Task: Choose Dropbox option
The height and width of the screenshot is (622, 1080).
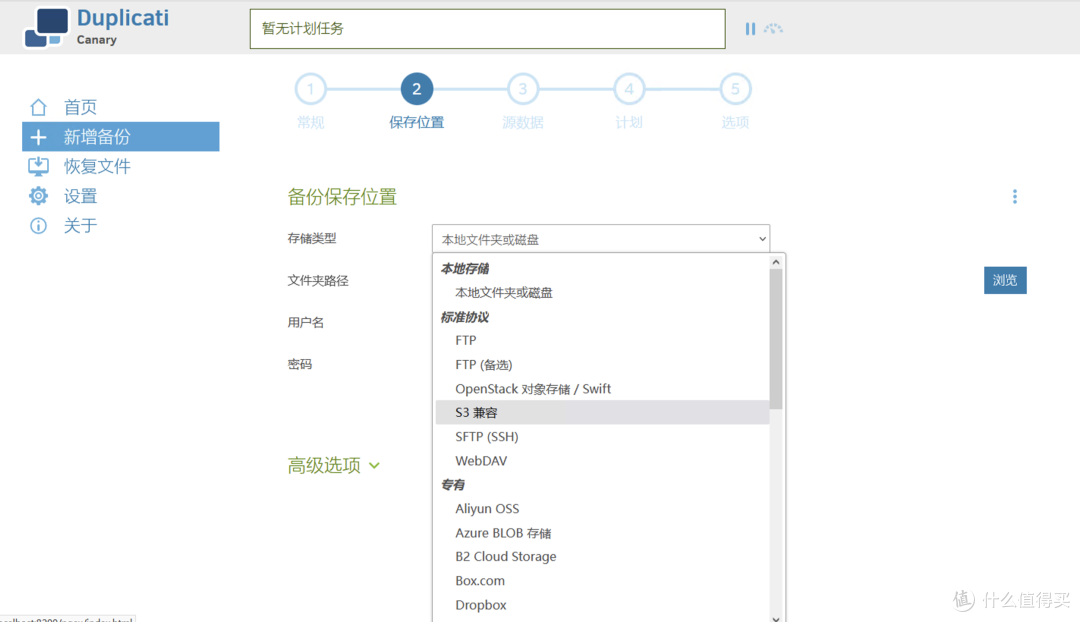Action: [x=603, y=605]
